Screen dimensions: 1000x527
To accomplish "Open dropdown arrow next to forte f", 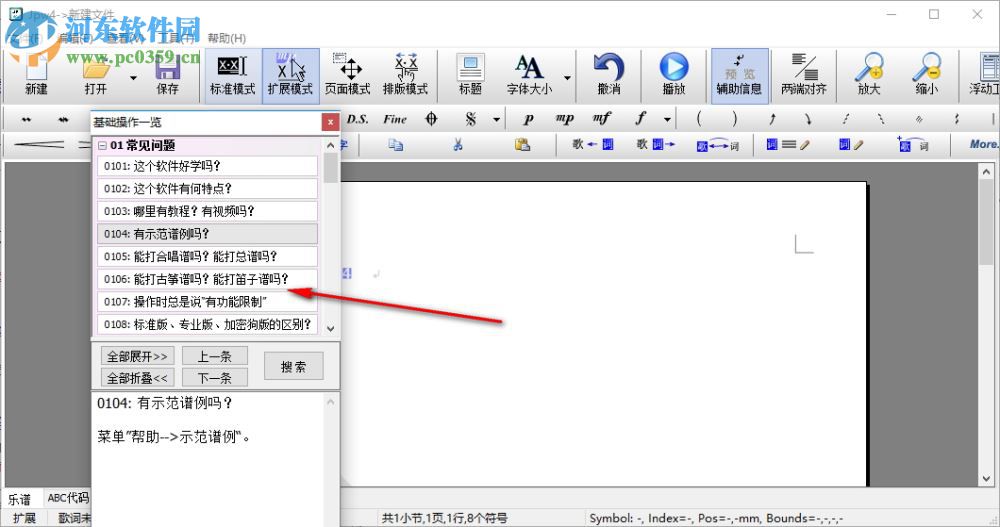I will click(x=667, y=119).
